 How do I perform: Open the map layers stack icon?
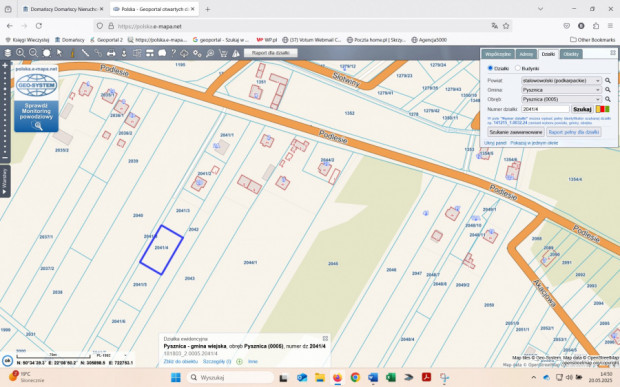(x=8, y=53)
